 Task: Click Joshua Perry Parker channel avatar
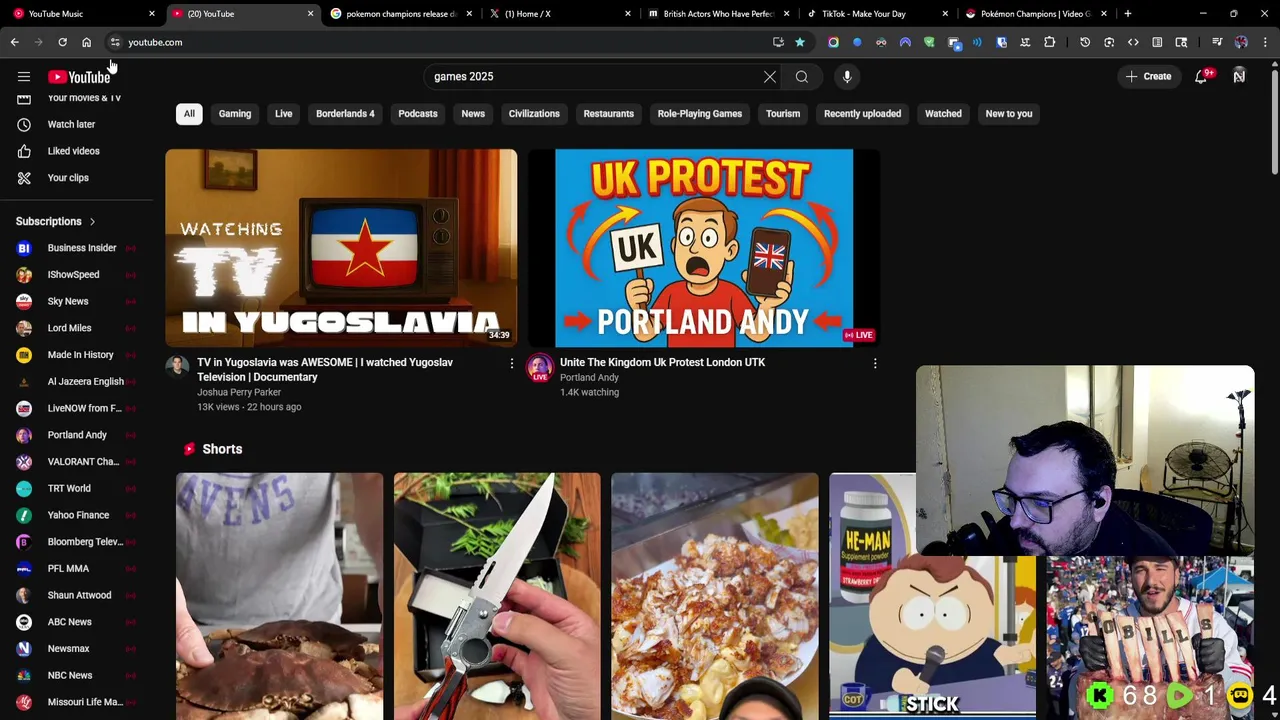[x=177, y=366]
